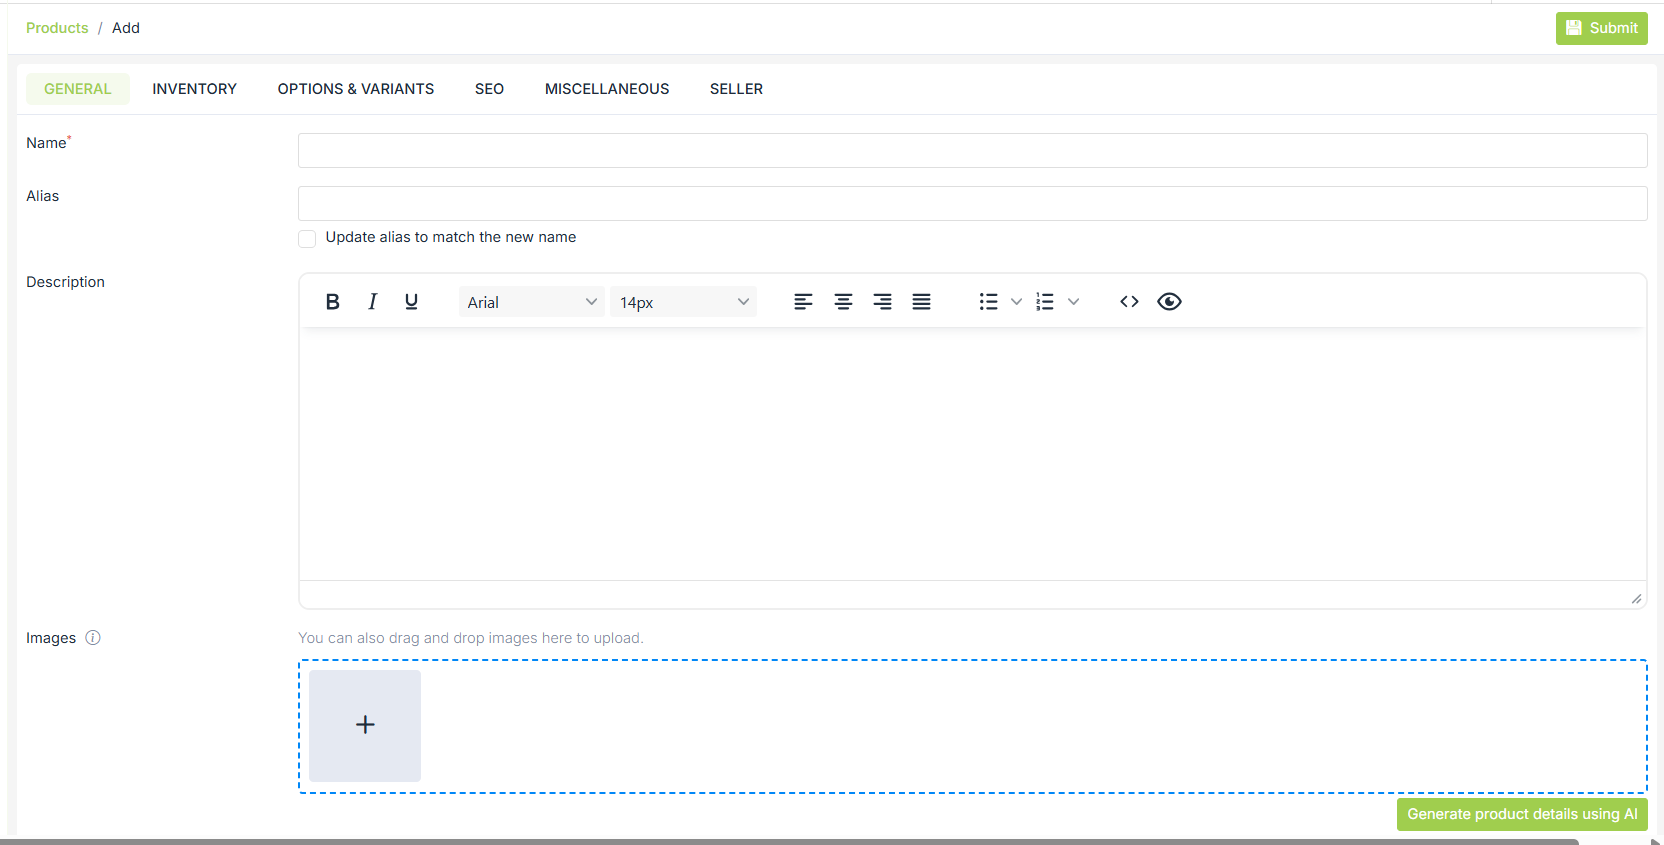1664x845 pixels.
Task: Open the Options & Variants tab
Action: tap(355, 89)
